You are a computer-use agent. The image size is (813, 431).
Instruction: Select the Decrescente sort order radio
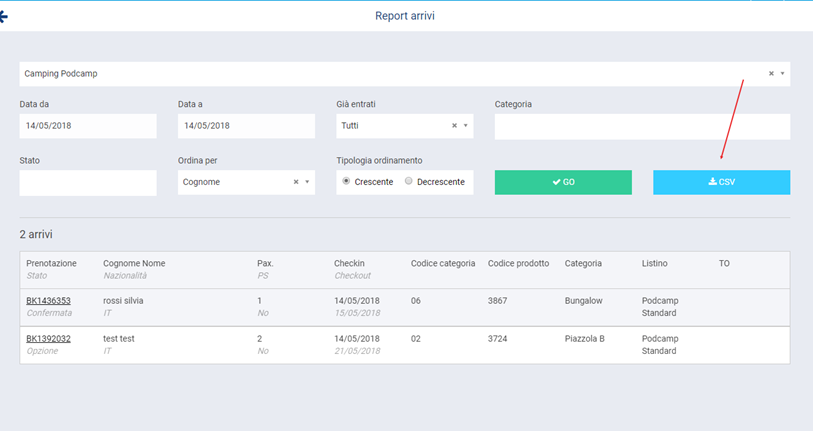[x=409, y=182]
